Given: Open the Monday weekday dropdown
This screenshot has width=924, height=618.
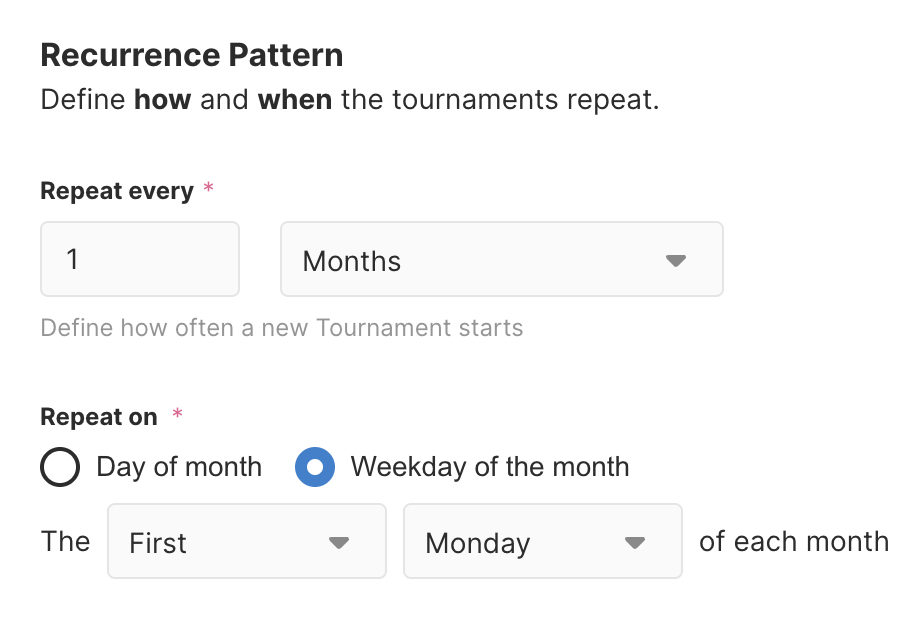Looking at the screenshot, I should point(541,541).
